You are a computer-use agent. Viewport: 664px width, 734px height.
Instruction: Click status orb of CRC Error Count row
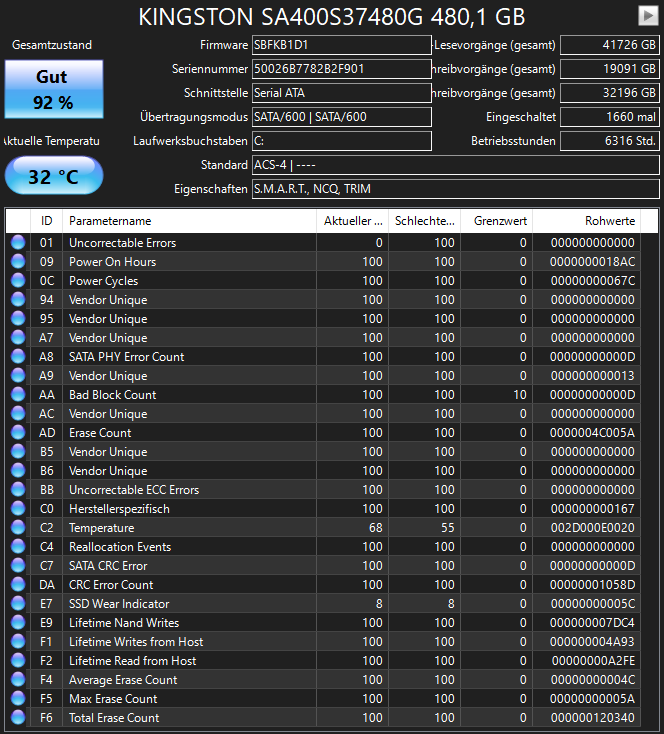[x=18, y=584]
